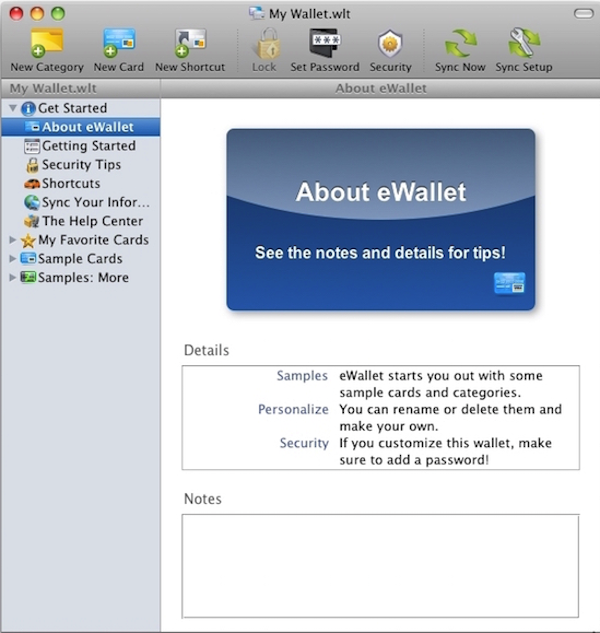Click the Personalize field label

(293, 409)
